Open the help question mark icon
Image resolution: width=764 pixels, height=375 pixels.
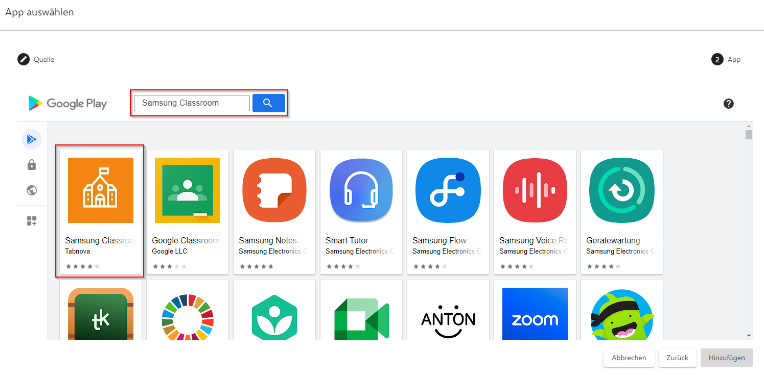click(728, 103)
